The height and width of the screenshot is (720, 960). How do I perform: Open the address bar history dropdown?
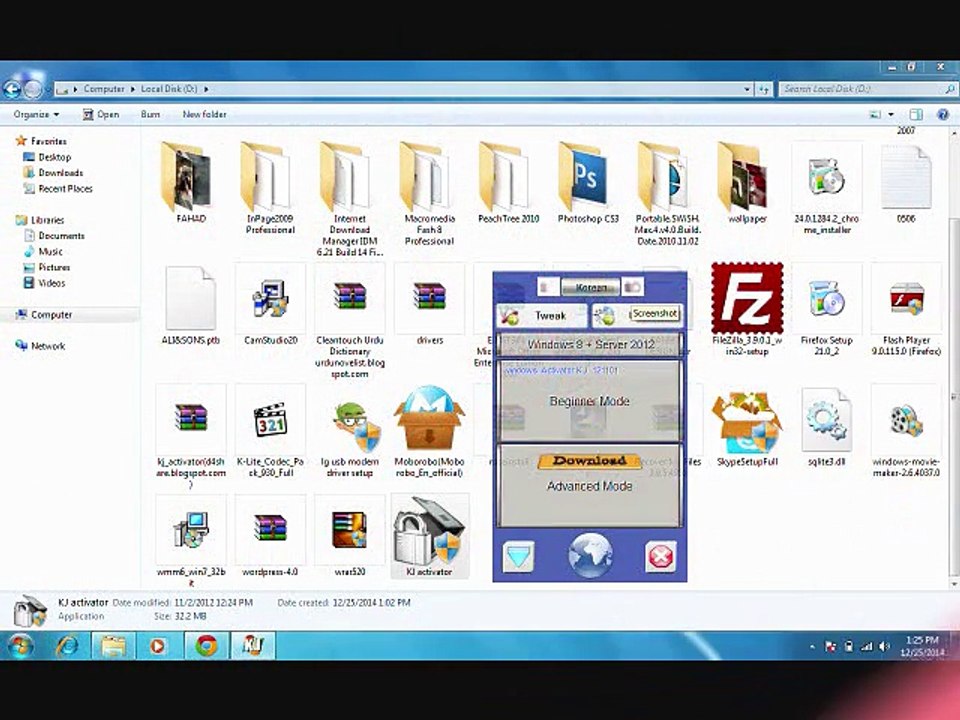click(747, 89)
